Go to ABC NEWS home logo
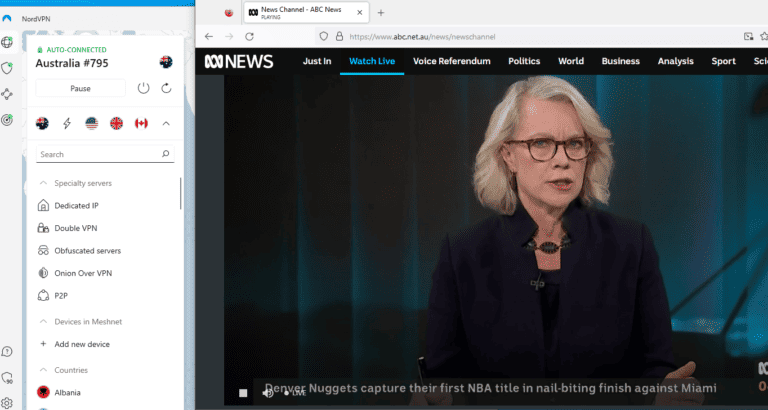This screenshot has height=410, width=768. pyautogui.click(x=239, y=61)
